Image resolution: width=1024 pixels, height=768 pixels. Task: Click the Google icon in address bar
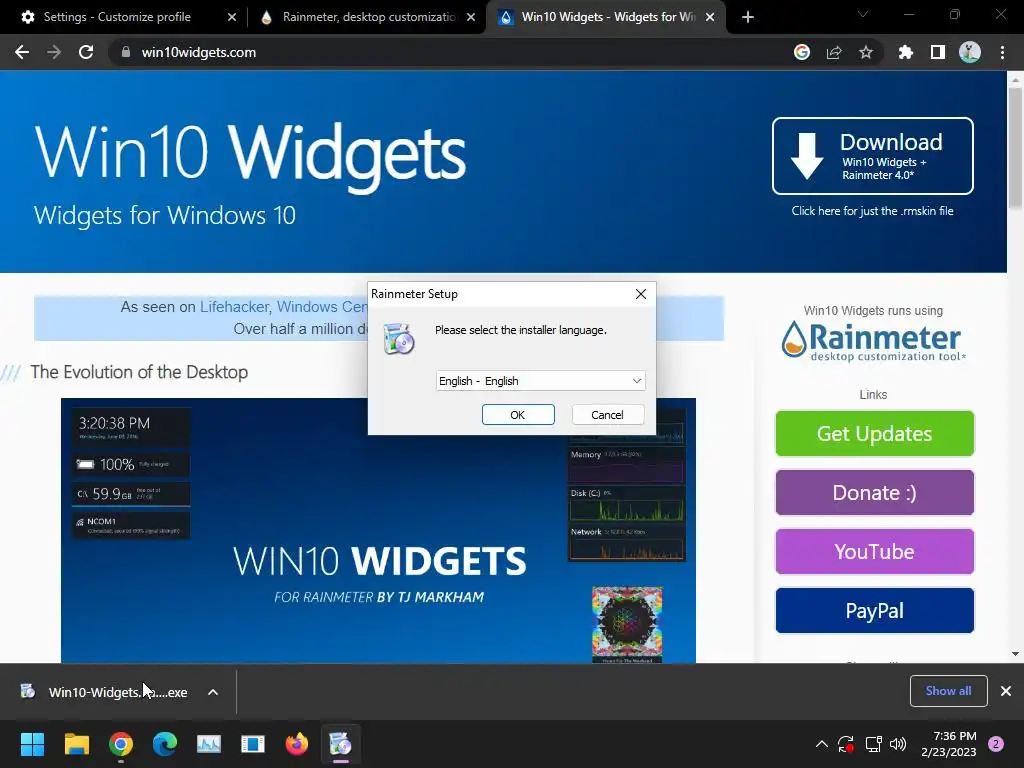coord(802,52)
